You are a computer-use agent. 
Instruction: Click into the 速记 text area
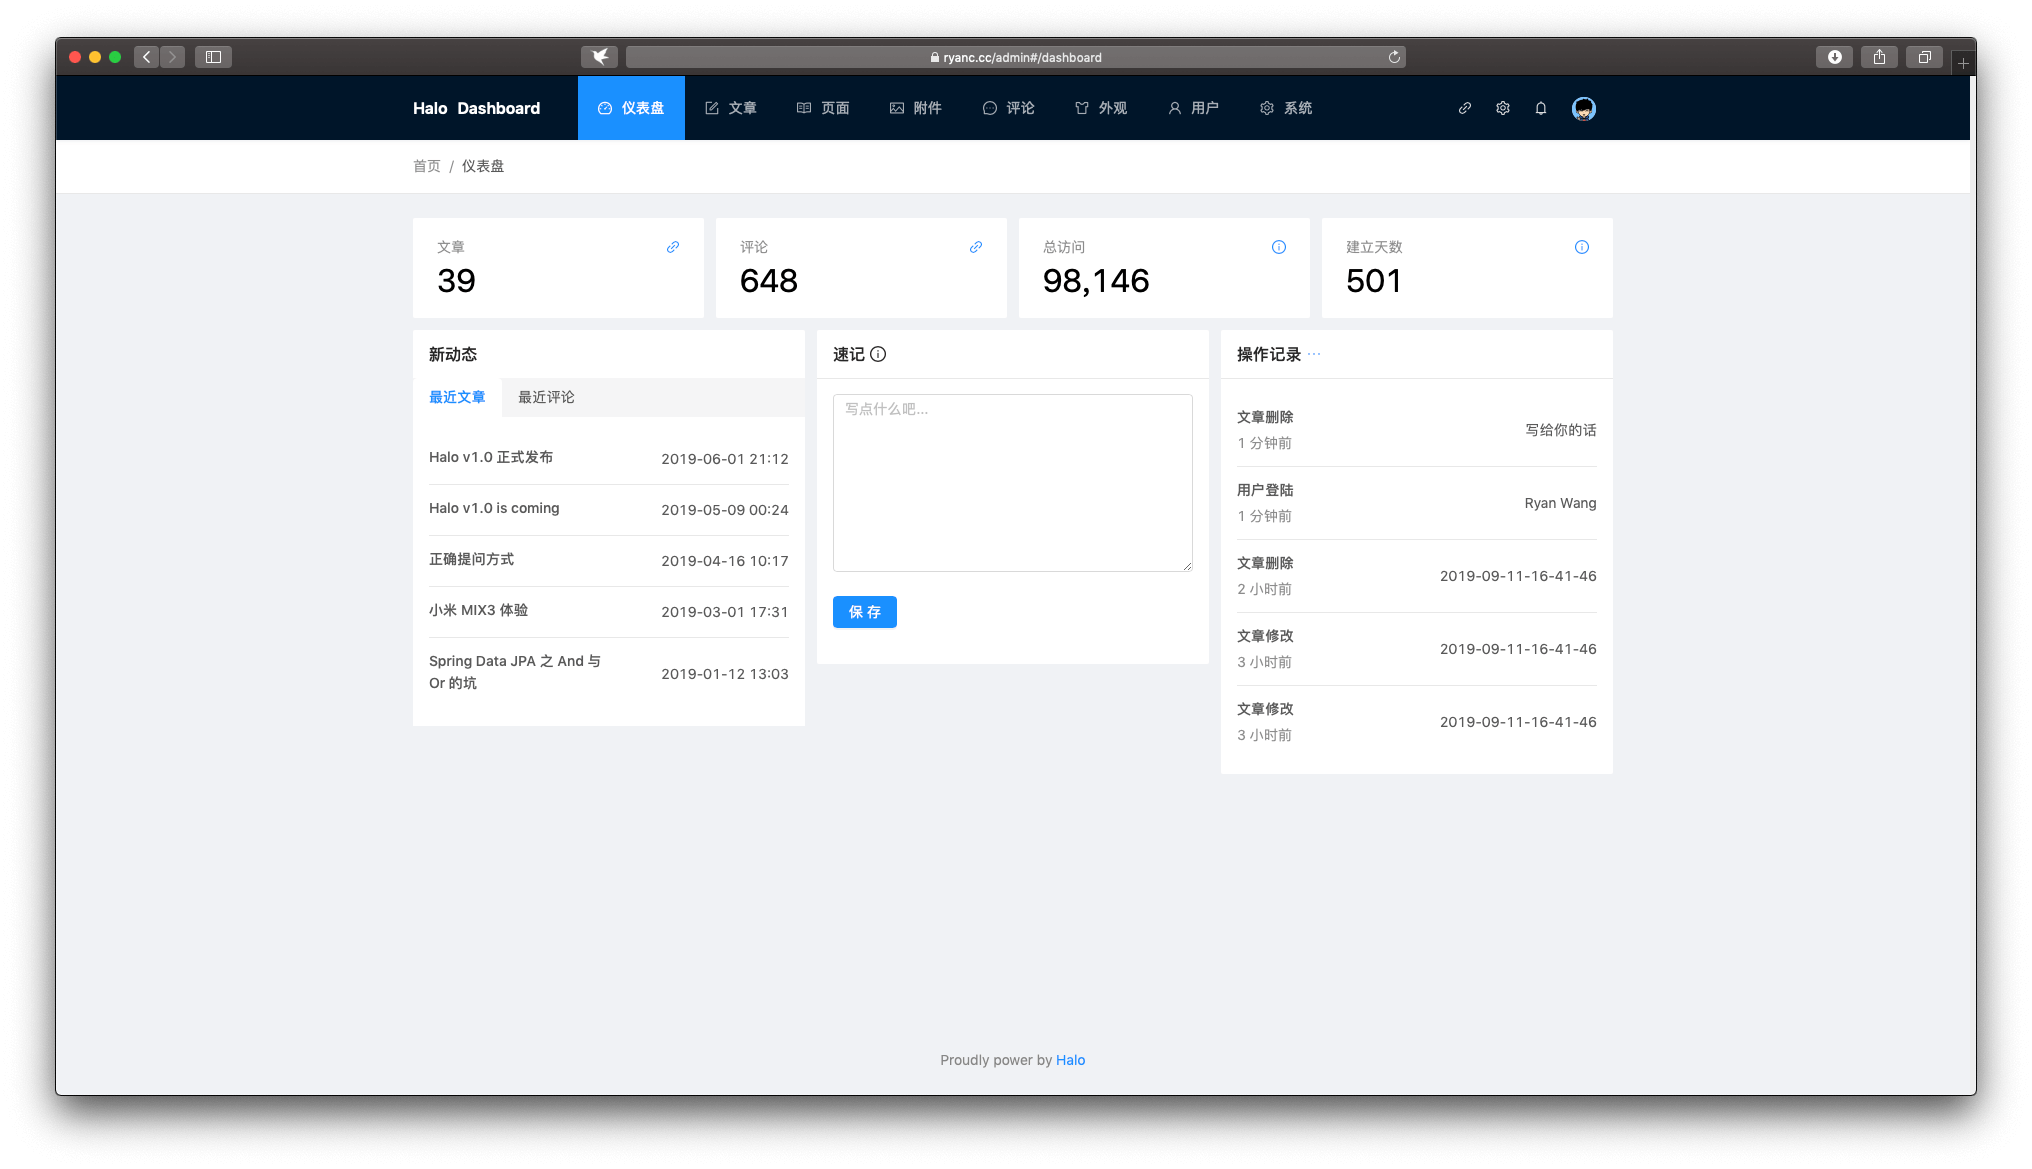1012,483
